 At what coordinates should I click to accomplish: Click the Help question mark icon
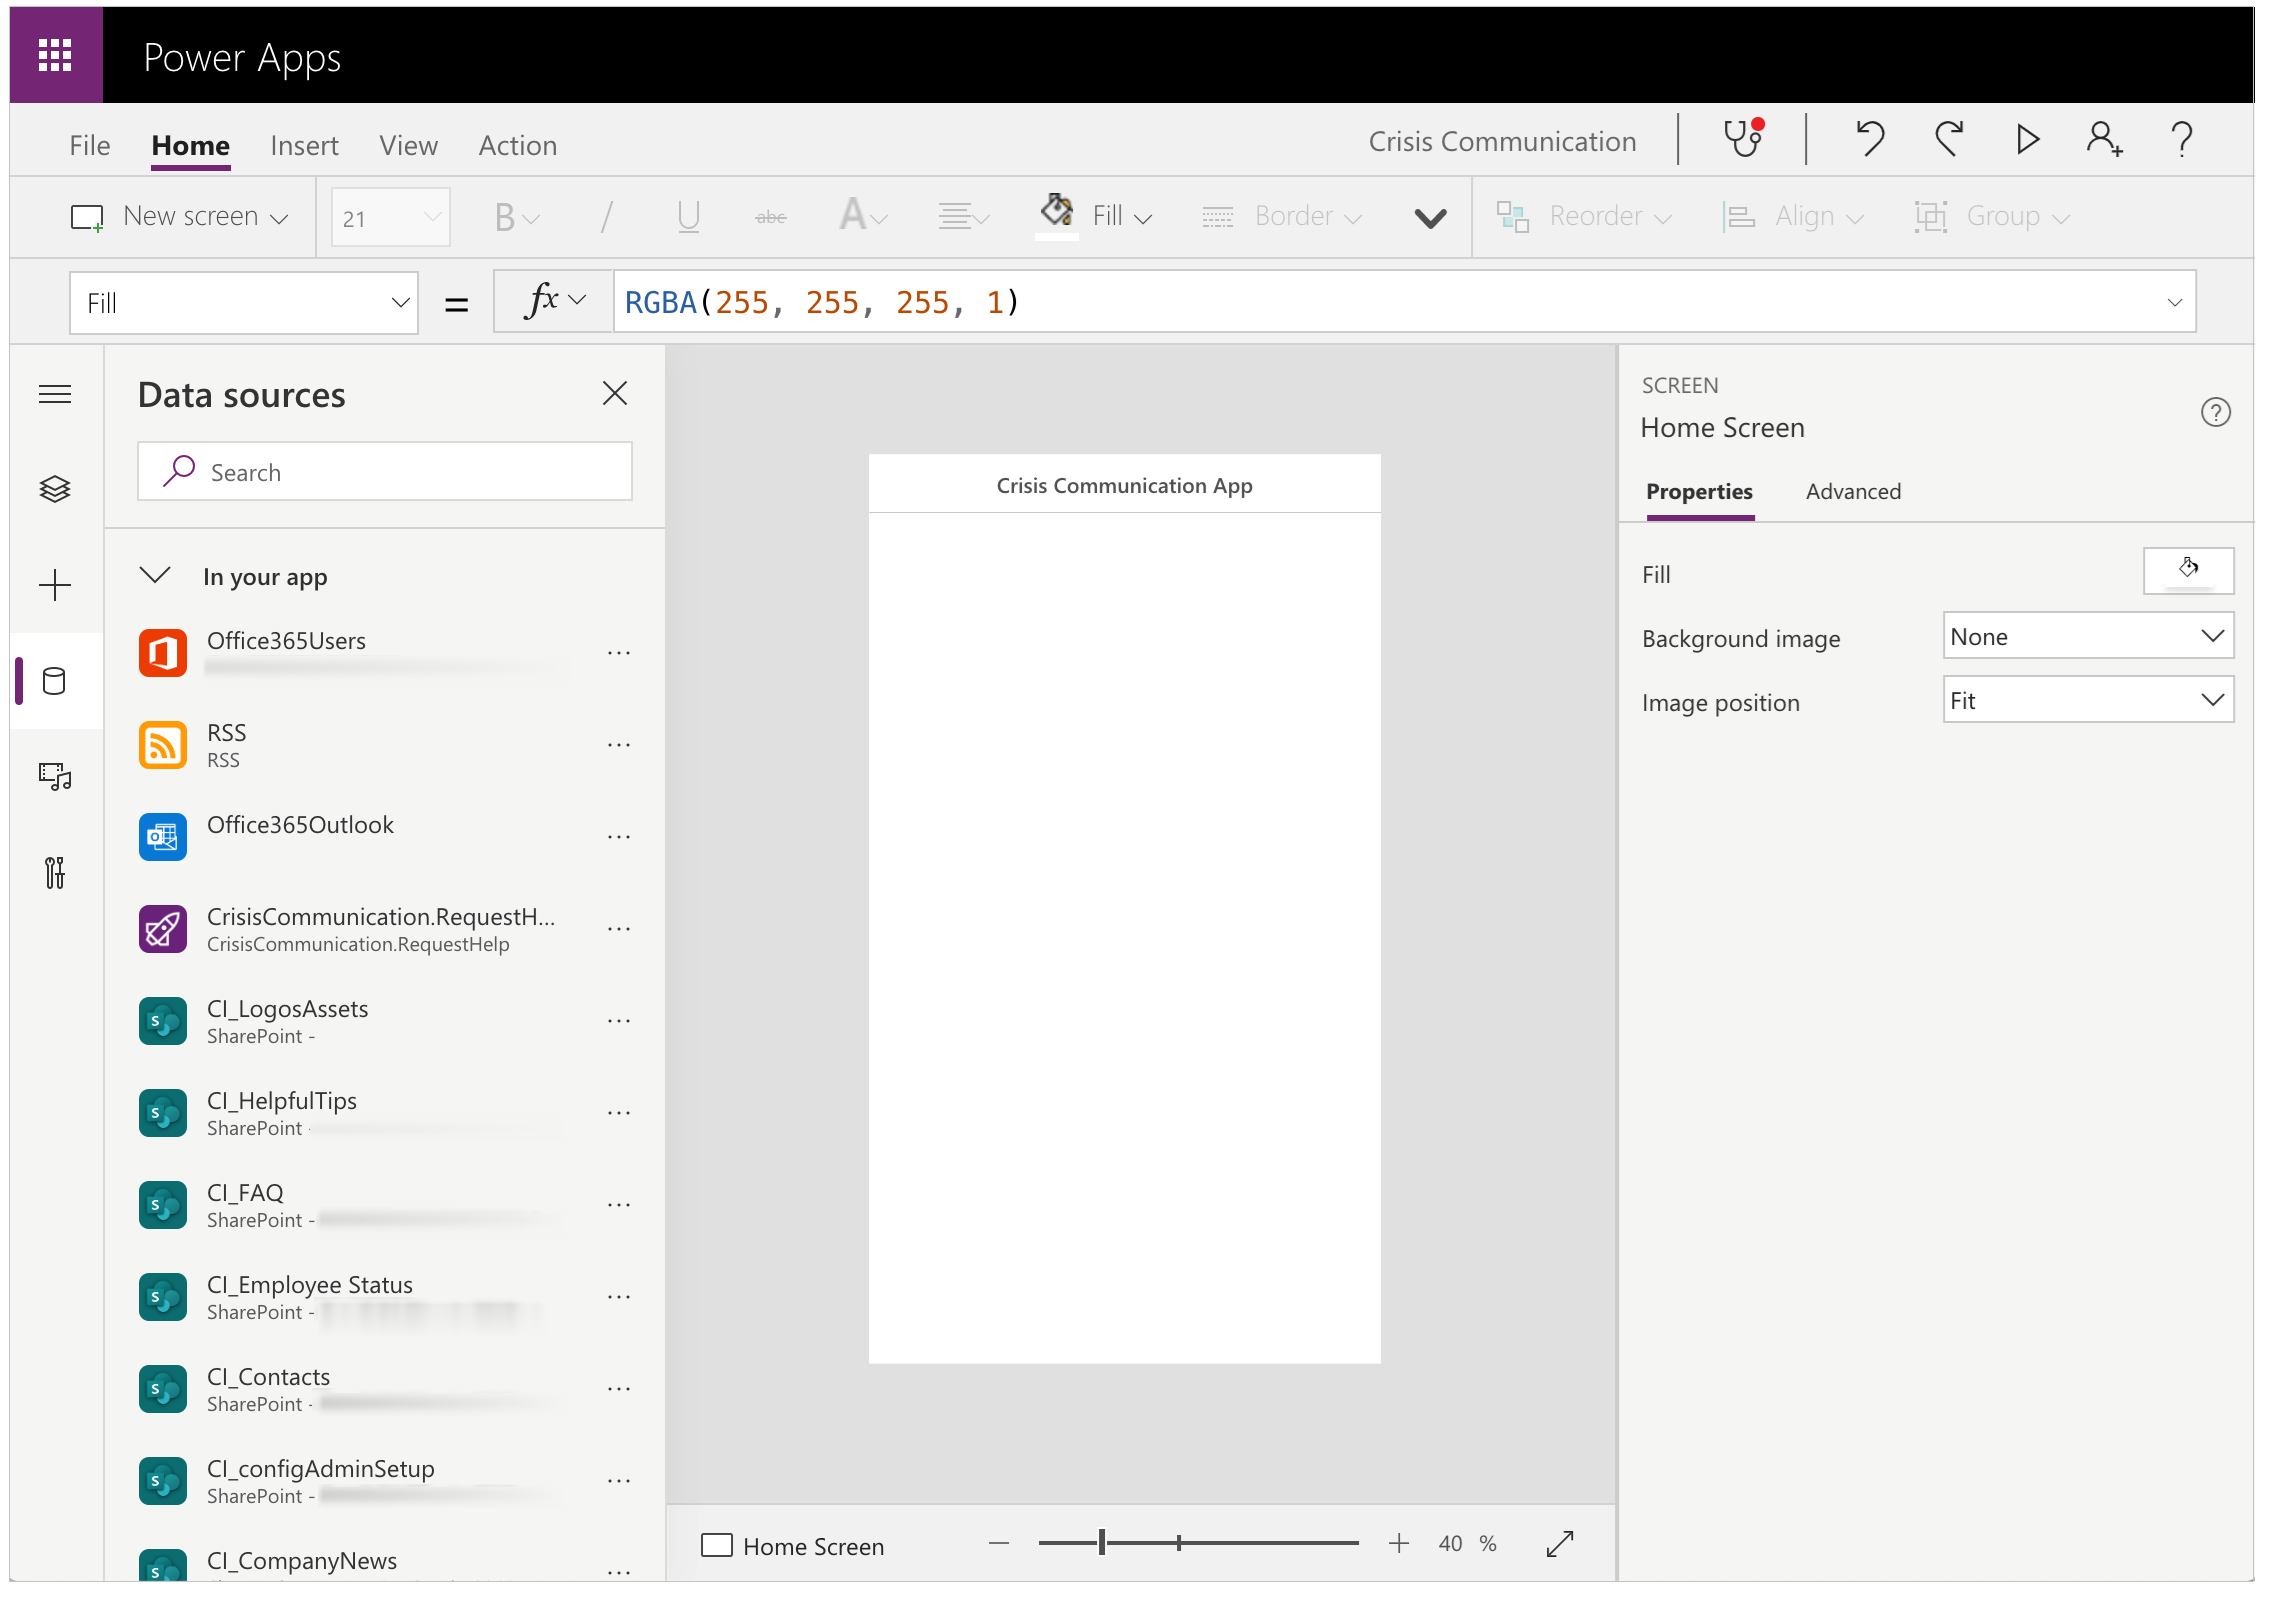pos(2182,142)
